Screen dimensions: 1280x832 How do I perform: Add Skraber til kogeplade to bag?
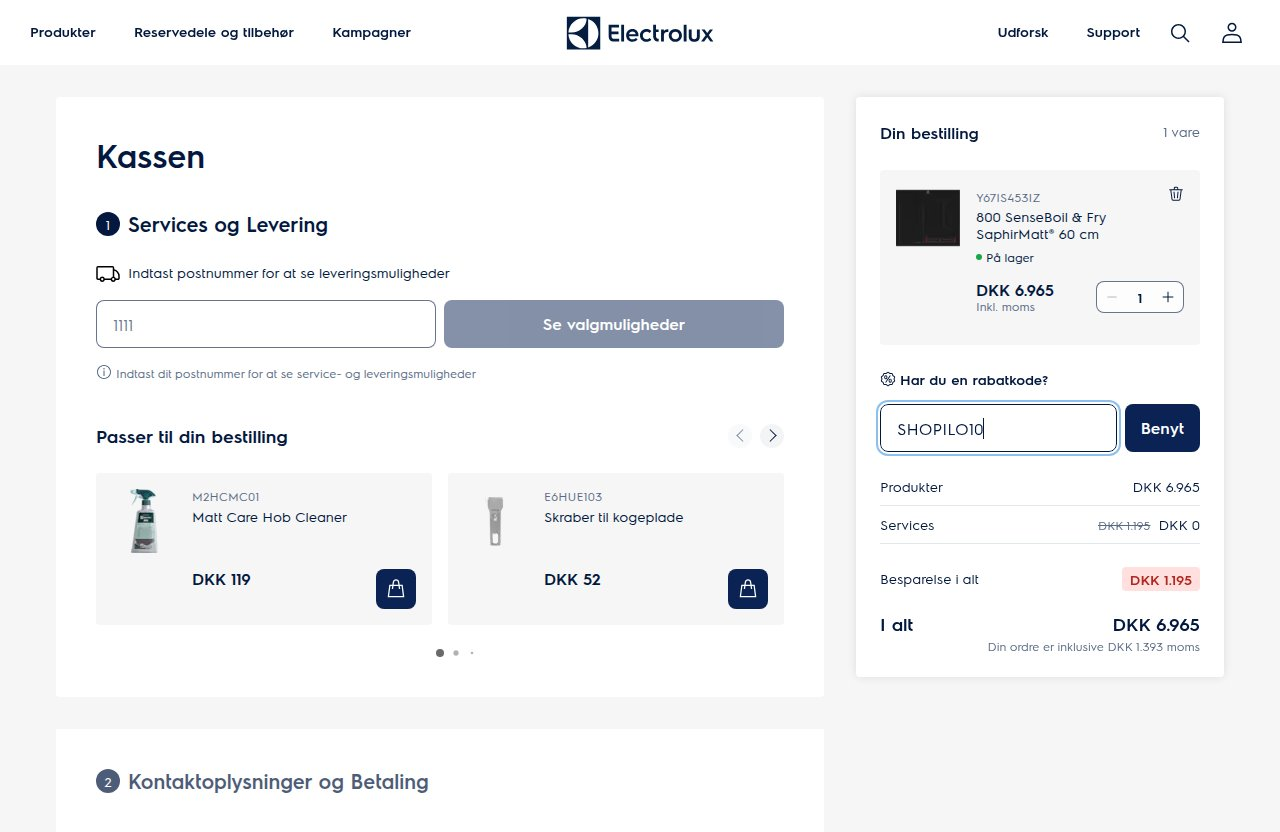[x=748, y=589]
